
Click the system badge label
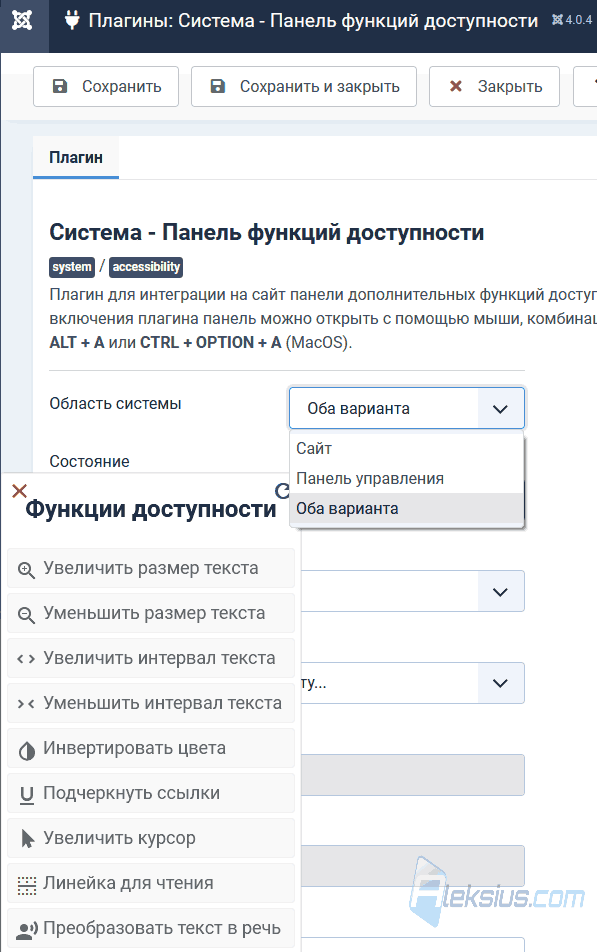click(x=72, y=267)
